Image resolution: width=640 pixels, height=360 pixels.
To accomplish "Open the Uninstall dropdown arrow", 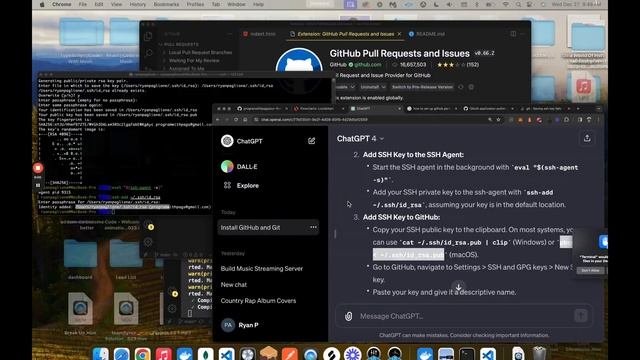I will point(383,87).
